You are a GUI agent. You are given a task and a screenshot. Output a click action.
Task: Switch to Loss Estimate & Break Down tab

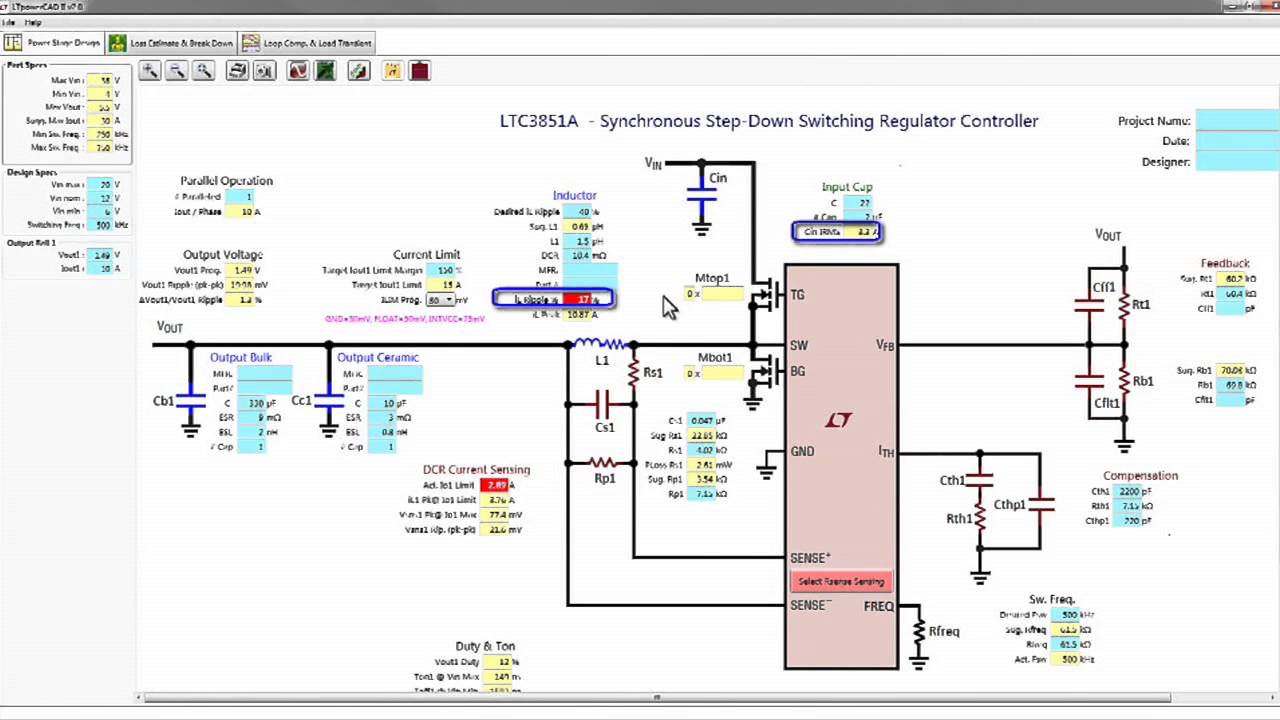point(171,43)
